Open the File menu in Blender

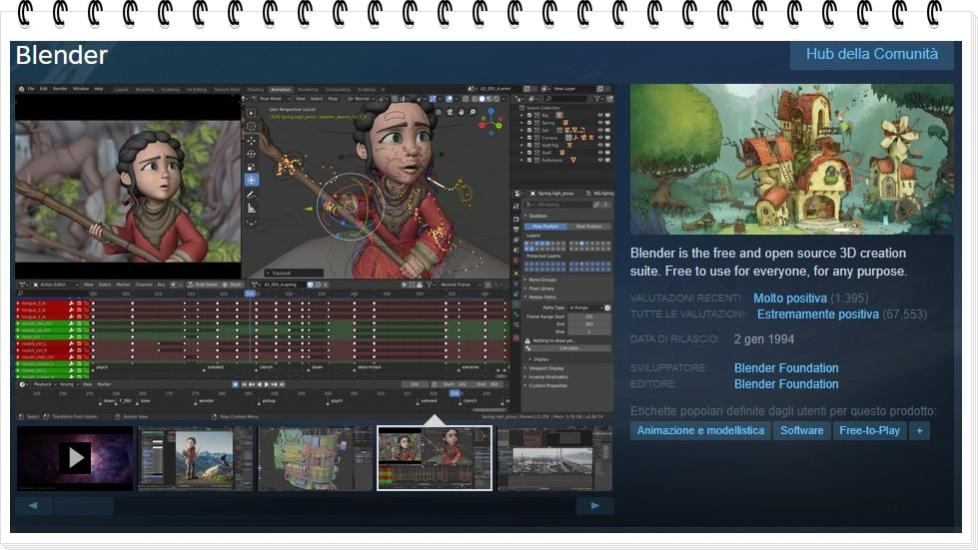click(30, 89)
